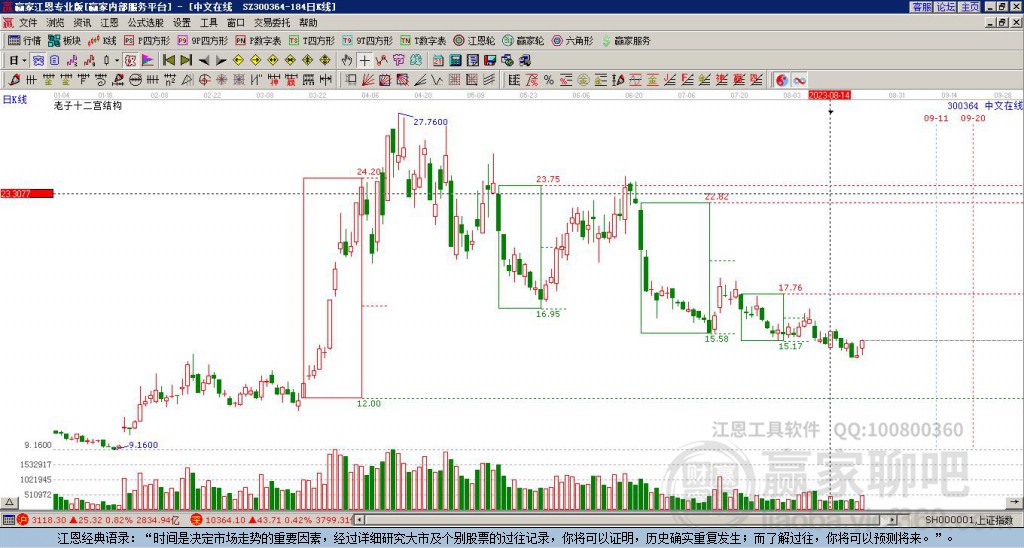Toggle the crosshair cursor tool
The image size is (1024, 548).
point(364,61)
